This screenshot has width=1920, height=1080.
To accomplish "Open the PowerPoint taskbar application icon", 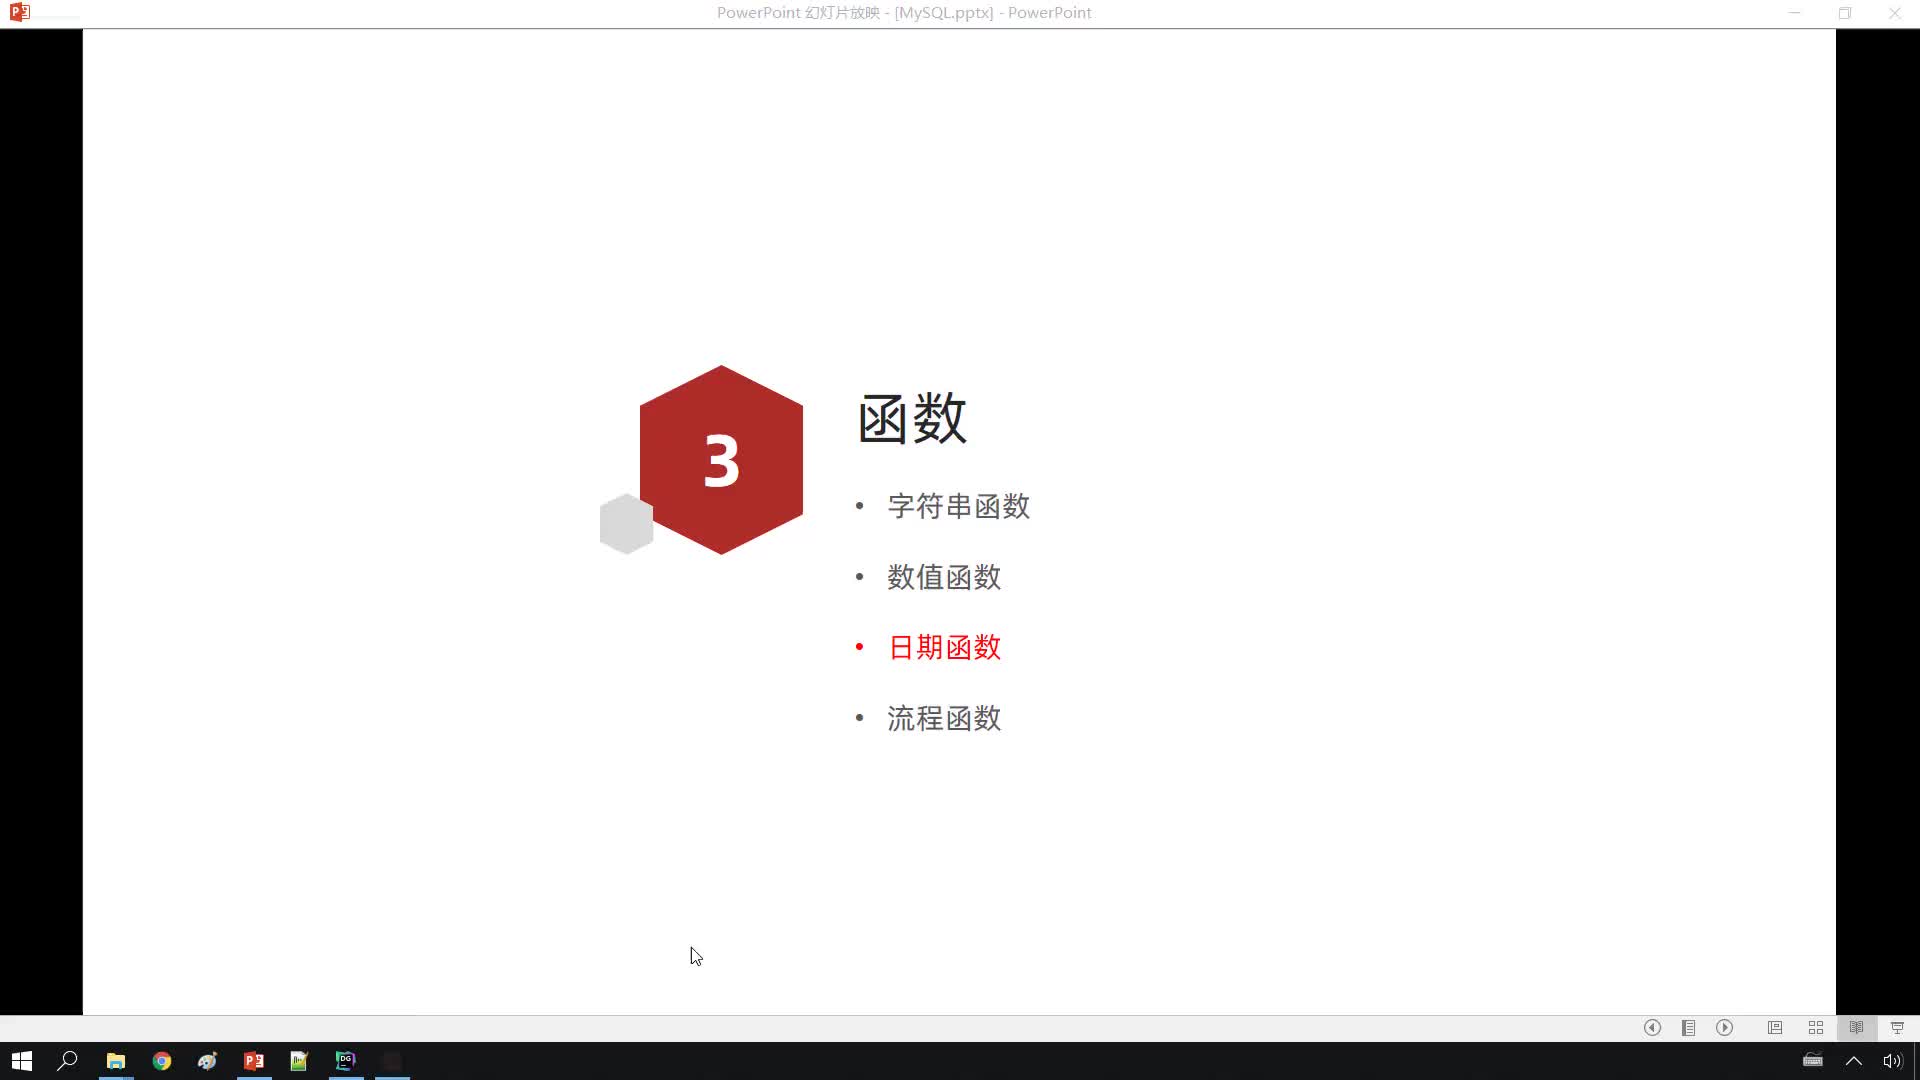I will pyautogui.click(x=255, y=1060).
